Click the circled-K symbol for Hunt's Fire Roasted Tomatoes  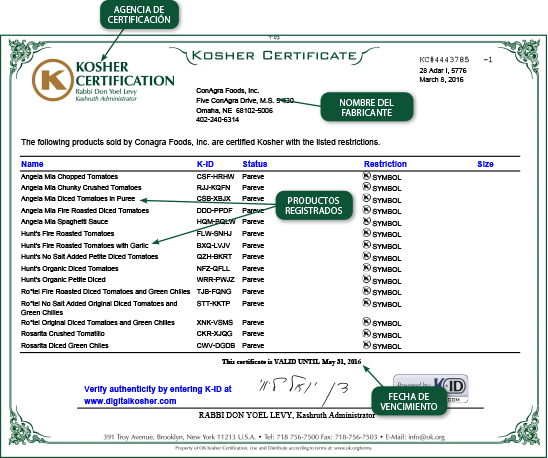pos(366,233)
